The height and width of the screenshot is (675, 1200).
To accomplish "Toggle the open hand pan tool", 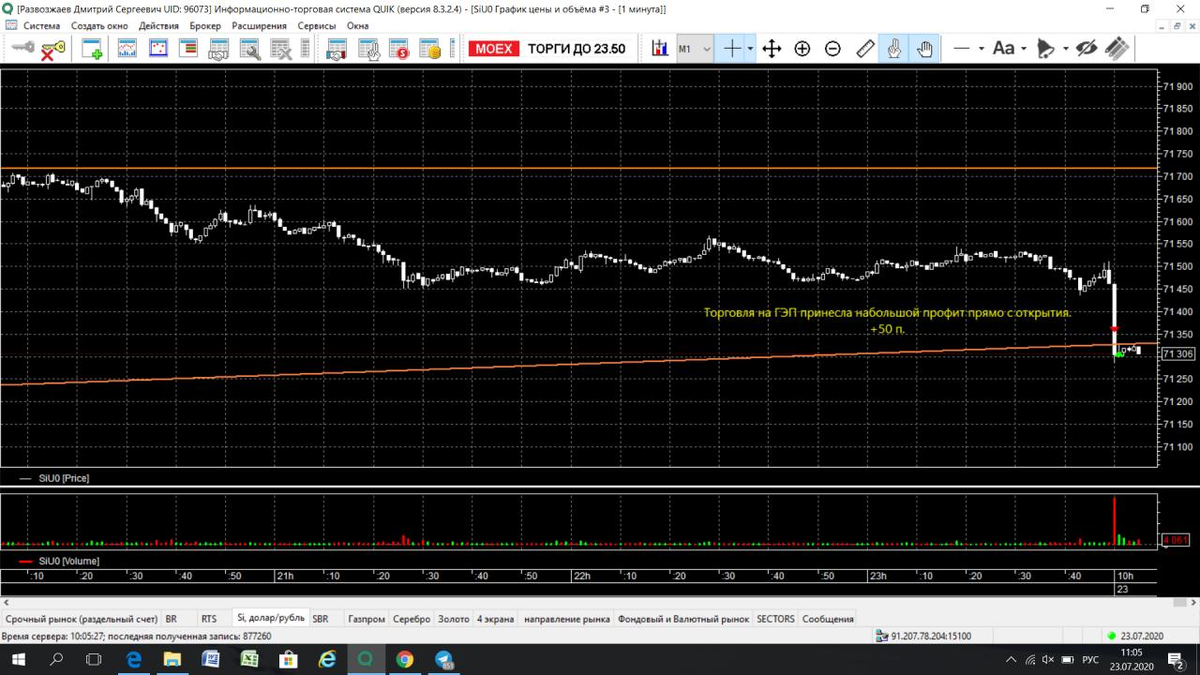I will pyautogui.click(x=924, y=48).
